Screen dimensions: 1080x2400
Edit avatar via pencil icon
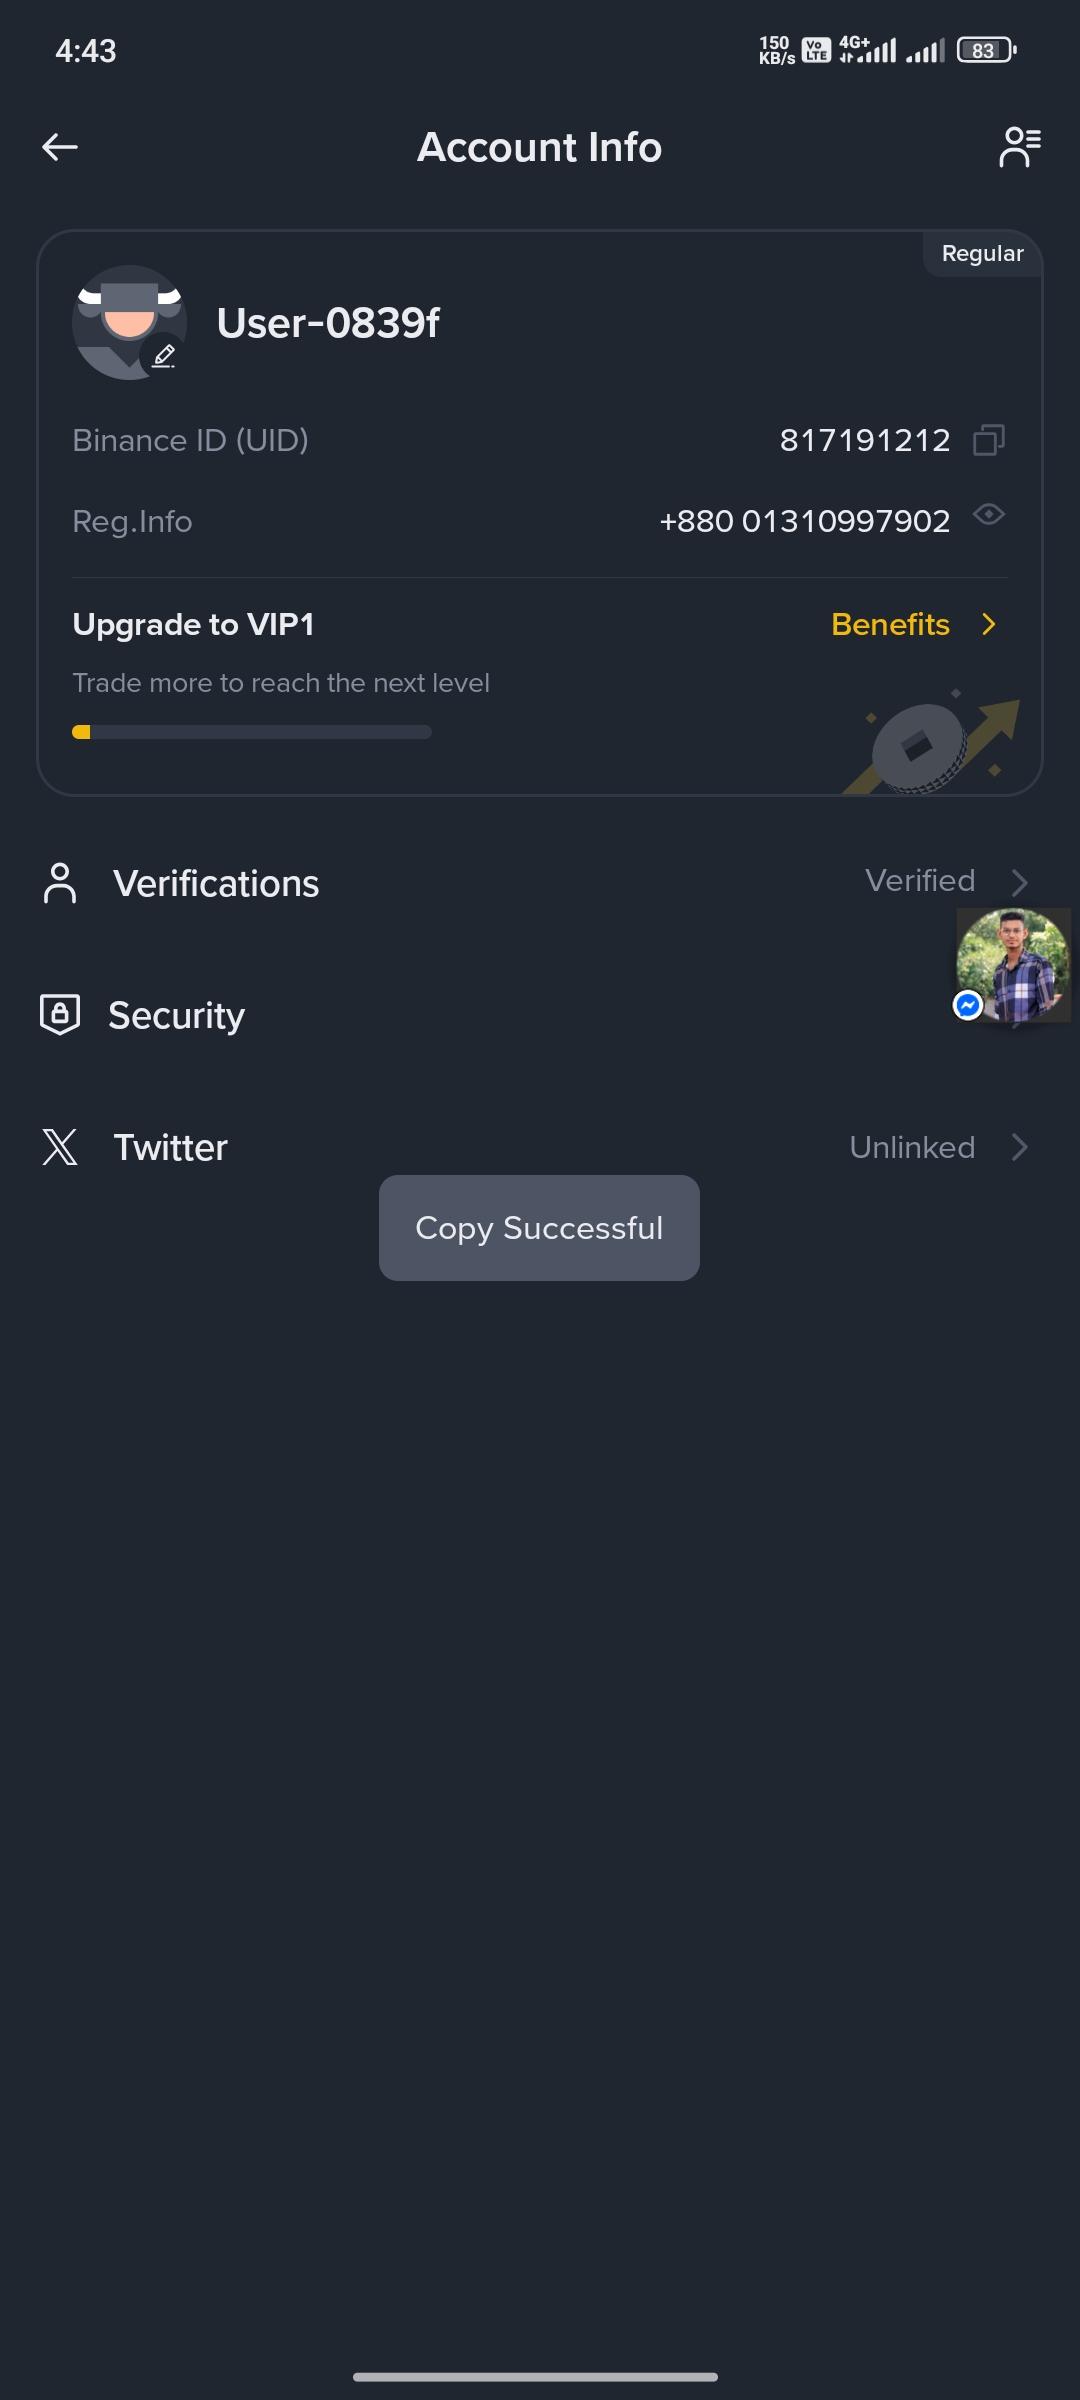pyautogui.click(x=164, y=356)
